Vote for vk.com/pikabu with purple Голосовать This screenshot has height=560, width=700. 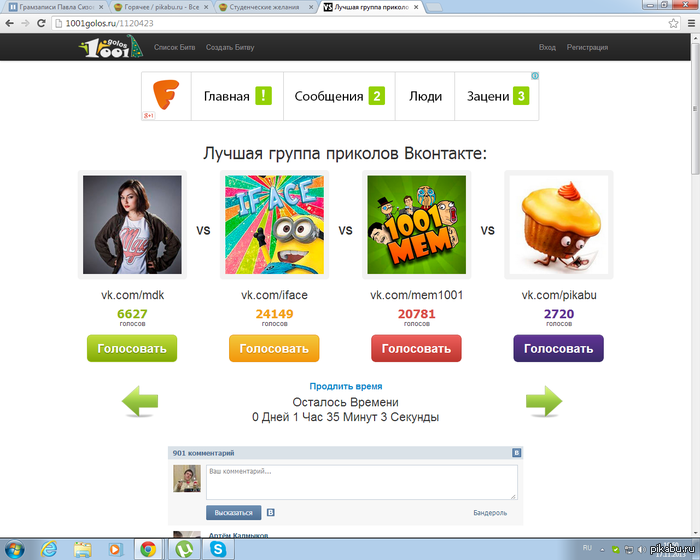point(558,348)
